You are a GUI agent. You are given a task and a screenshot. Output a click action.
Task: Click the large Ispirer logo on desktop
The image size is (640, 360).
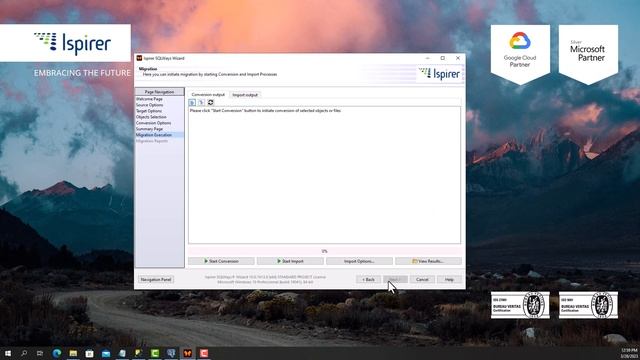click(x=72, y=43)
